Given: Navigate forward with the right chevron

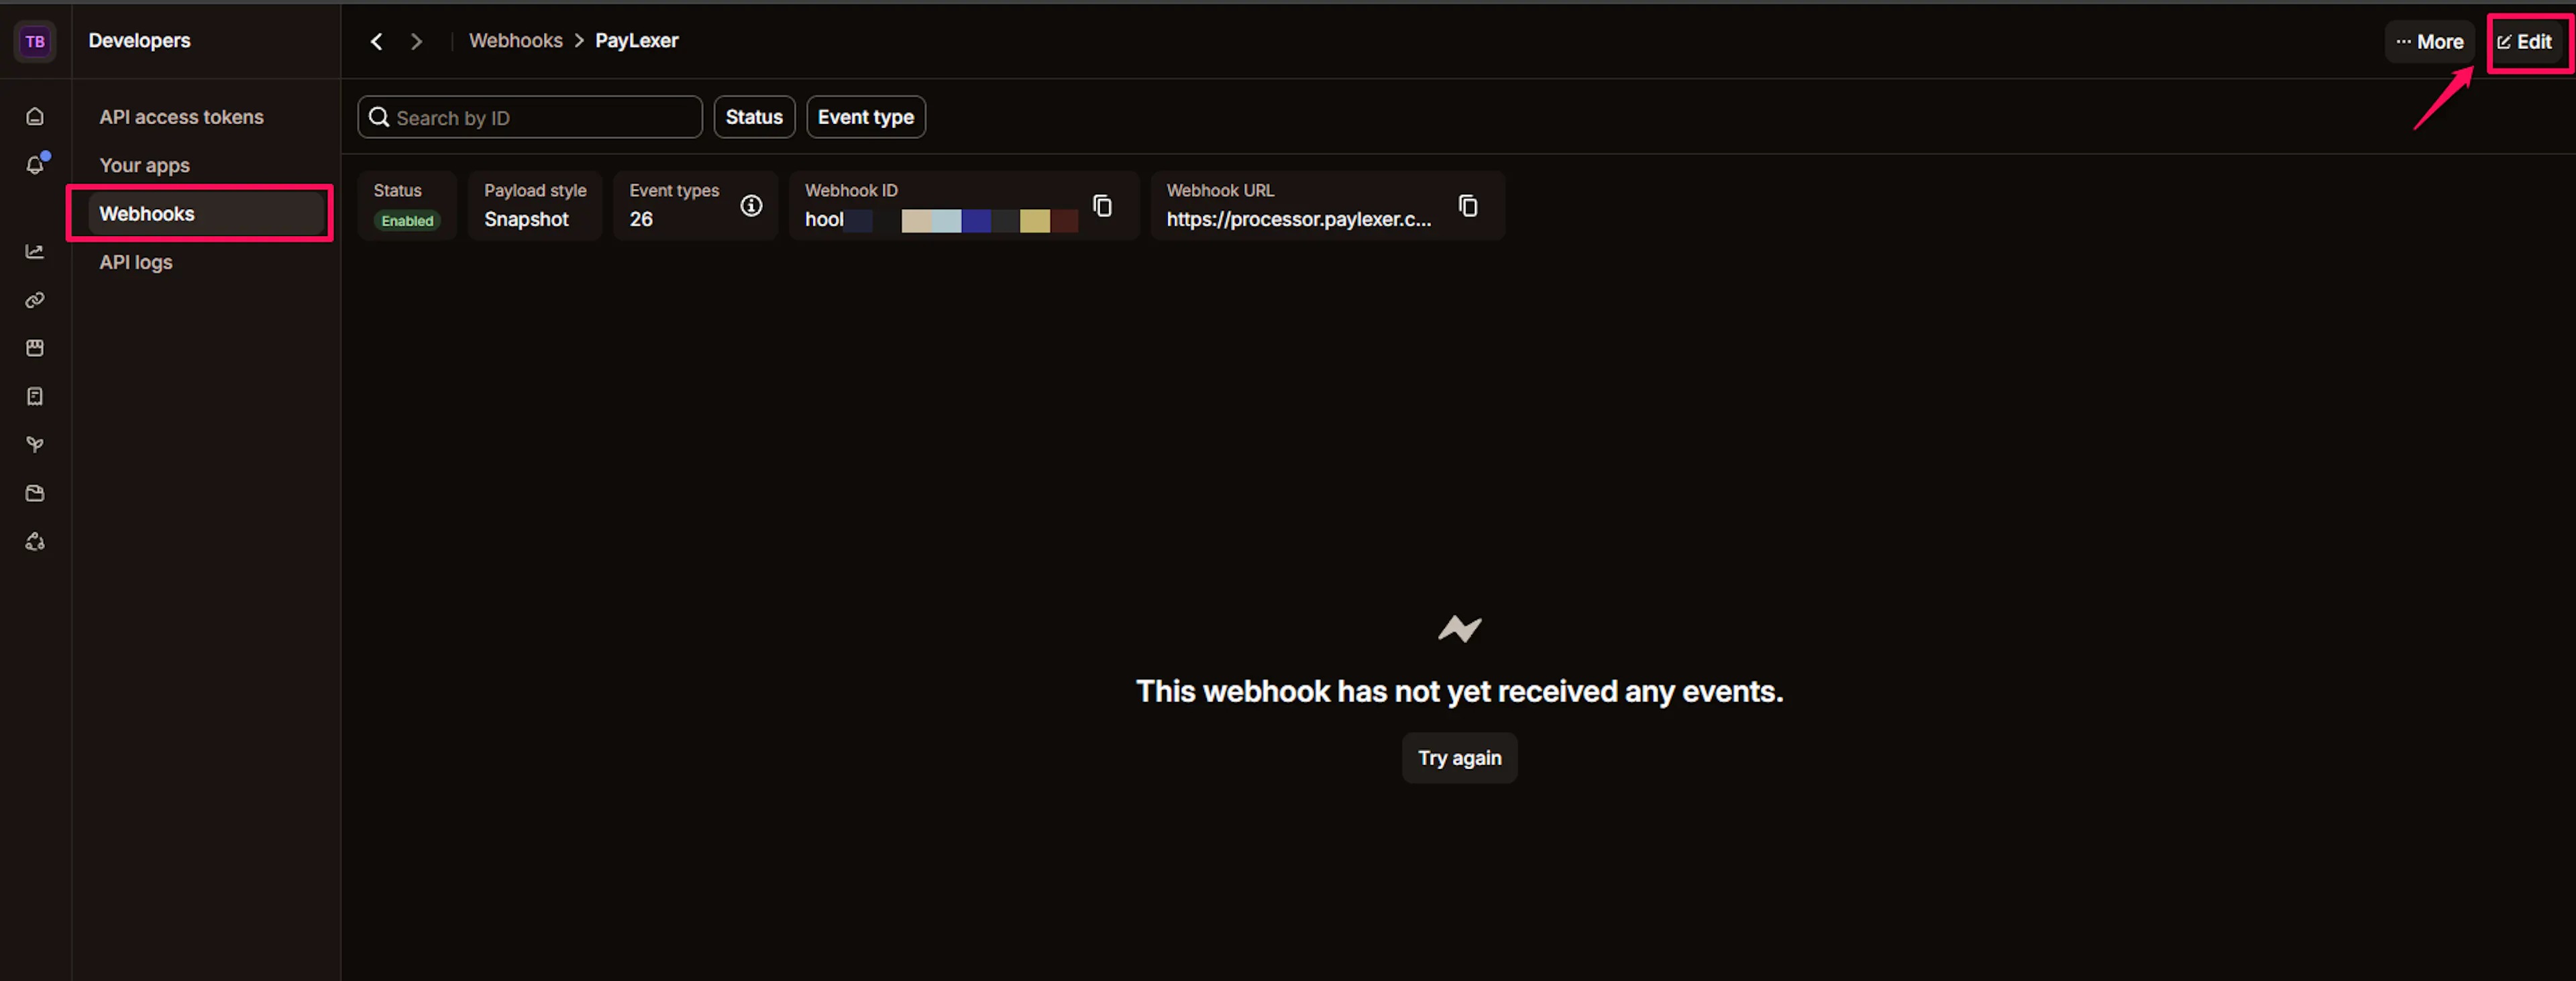Looking at the screenshot, I should [416, 41].
